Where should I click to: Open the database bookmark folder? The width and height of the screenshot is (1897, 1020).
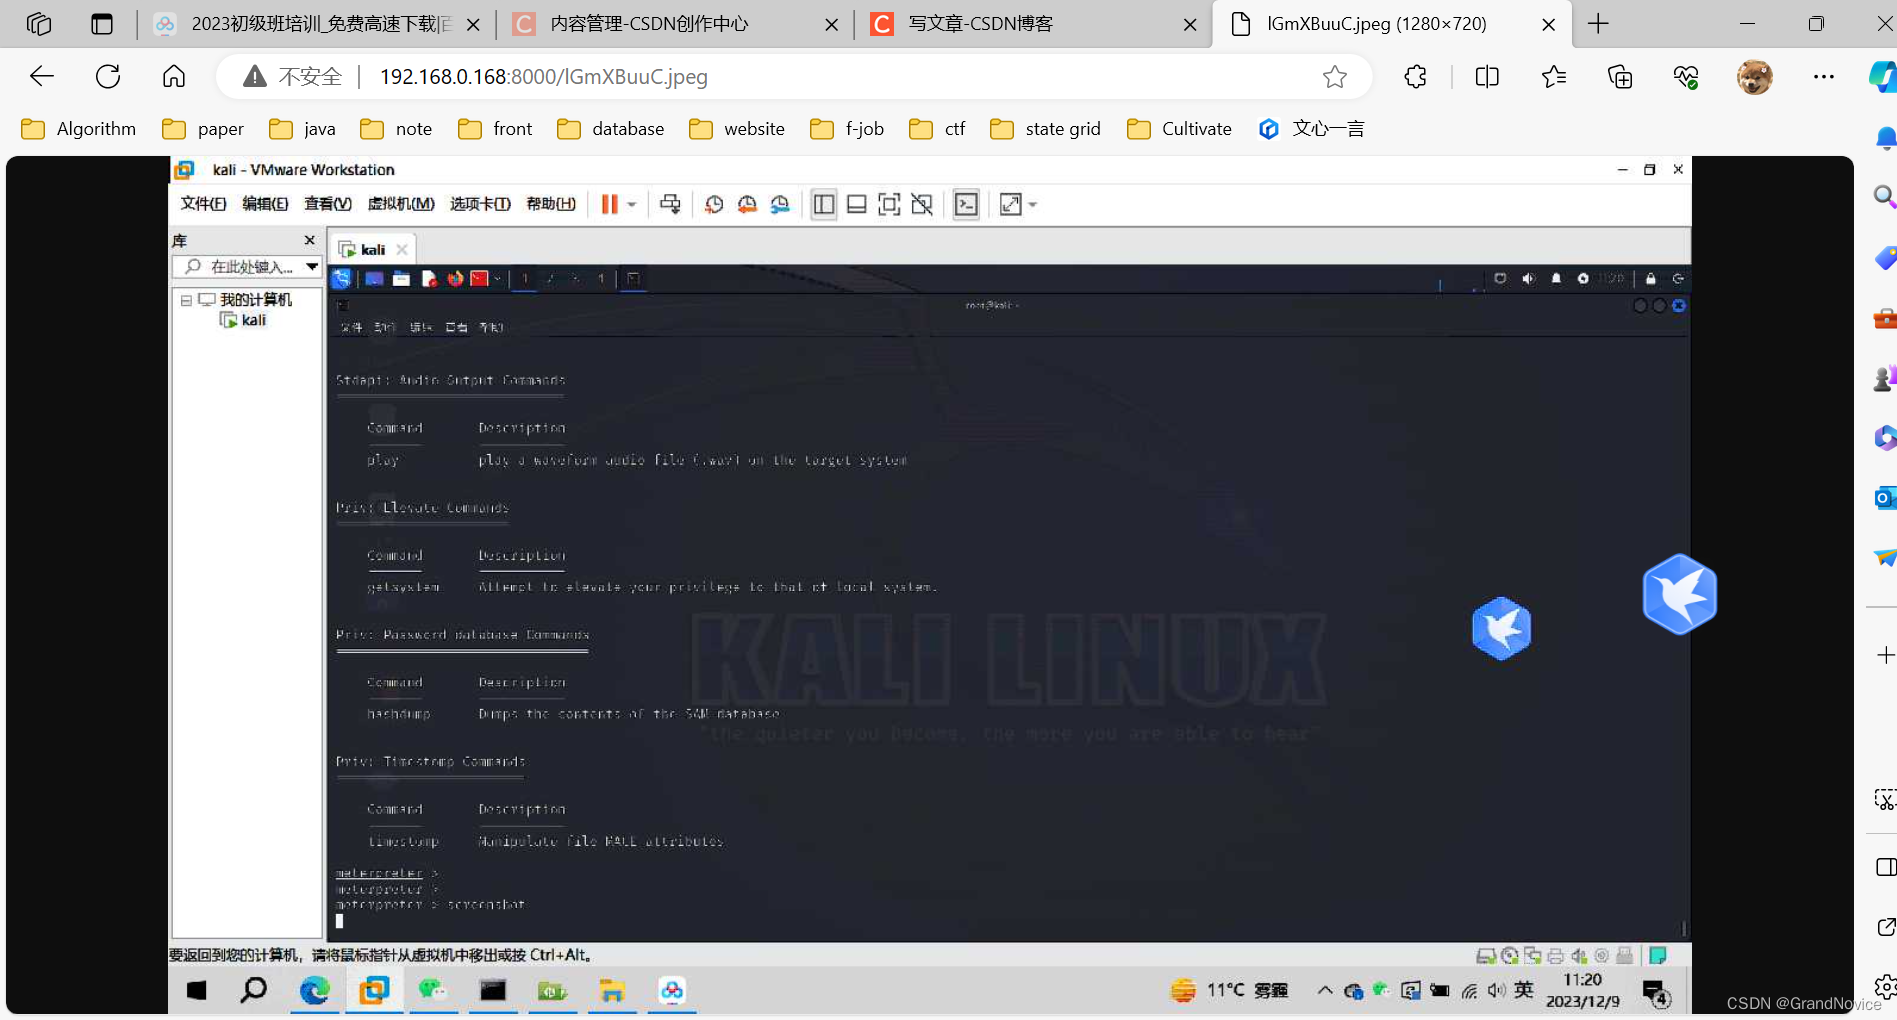(611, 129)
